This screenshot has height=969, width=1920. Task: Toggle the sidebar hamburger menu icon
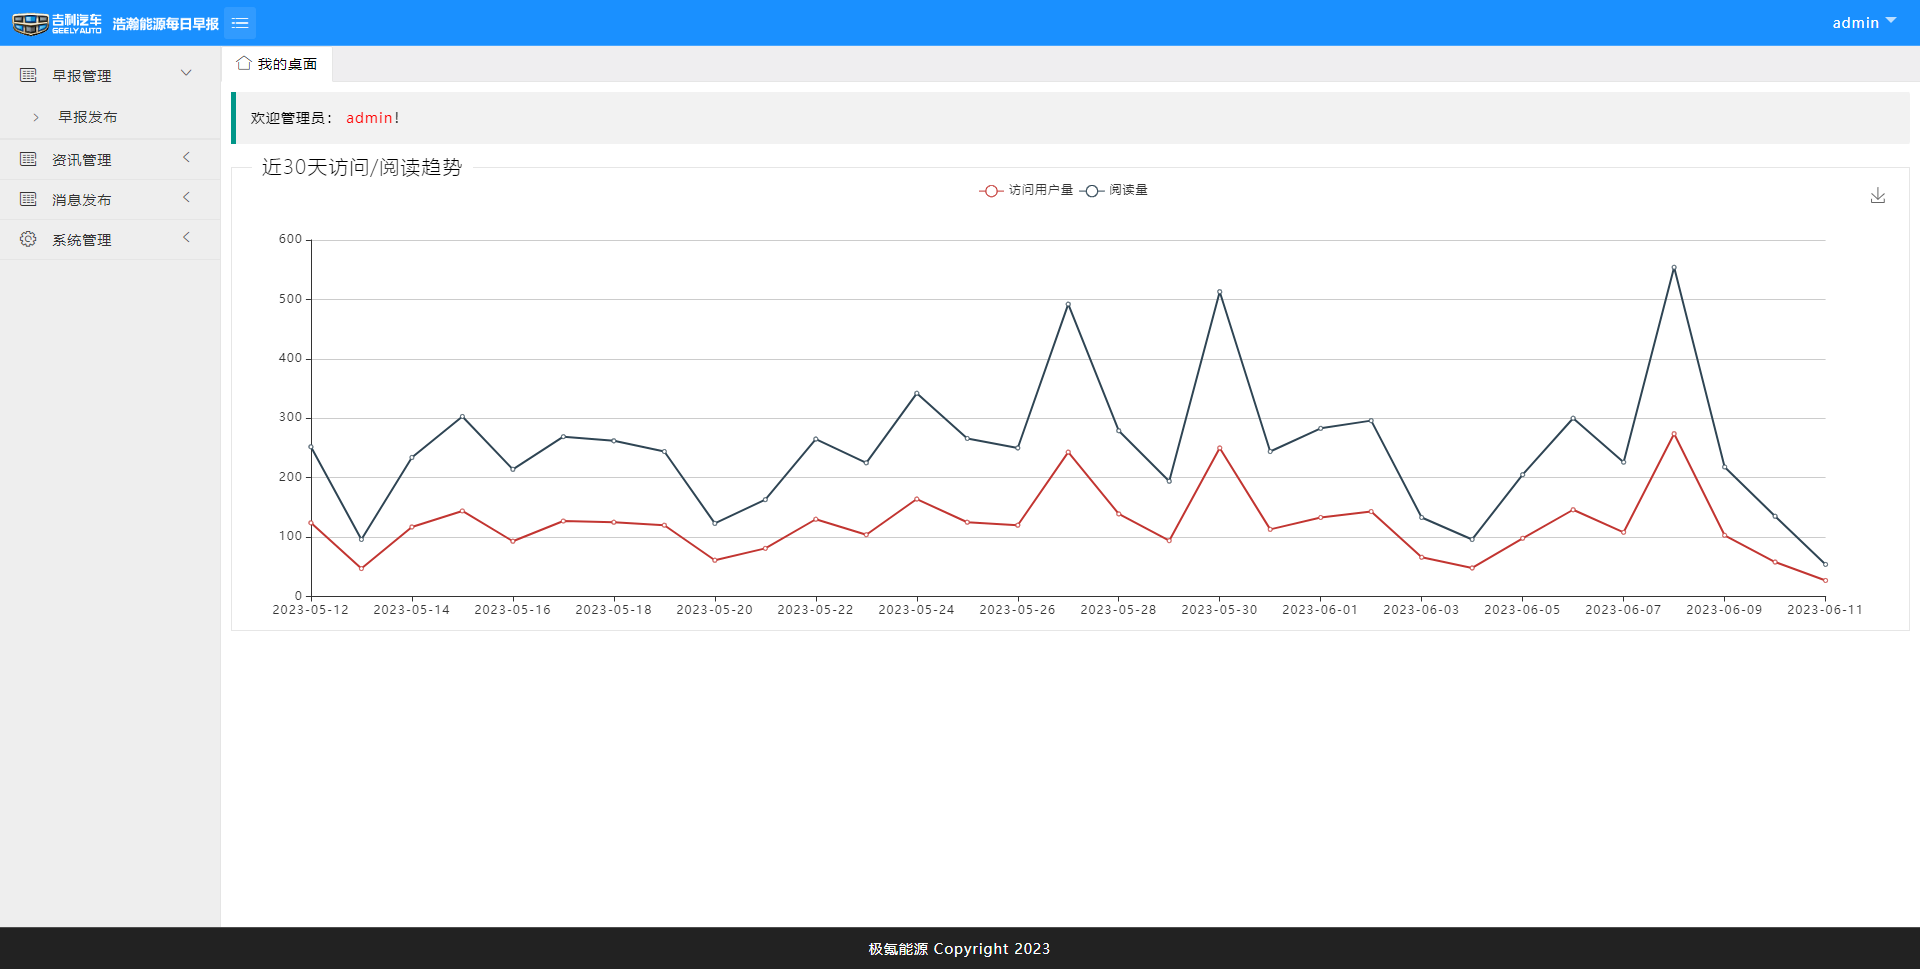(240, 23)
